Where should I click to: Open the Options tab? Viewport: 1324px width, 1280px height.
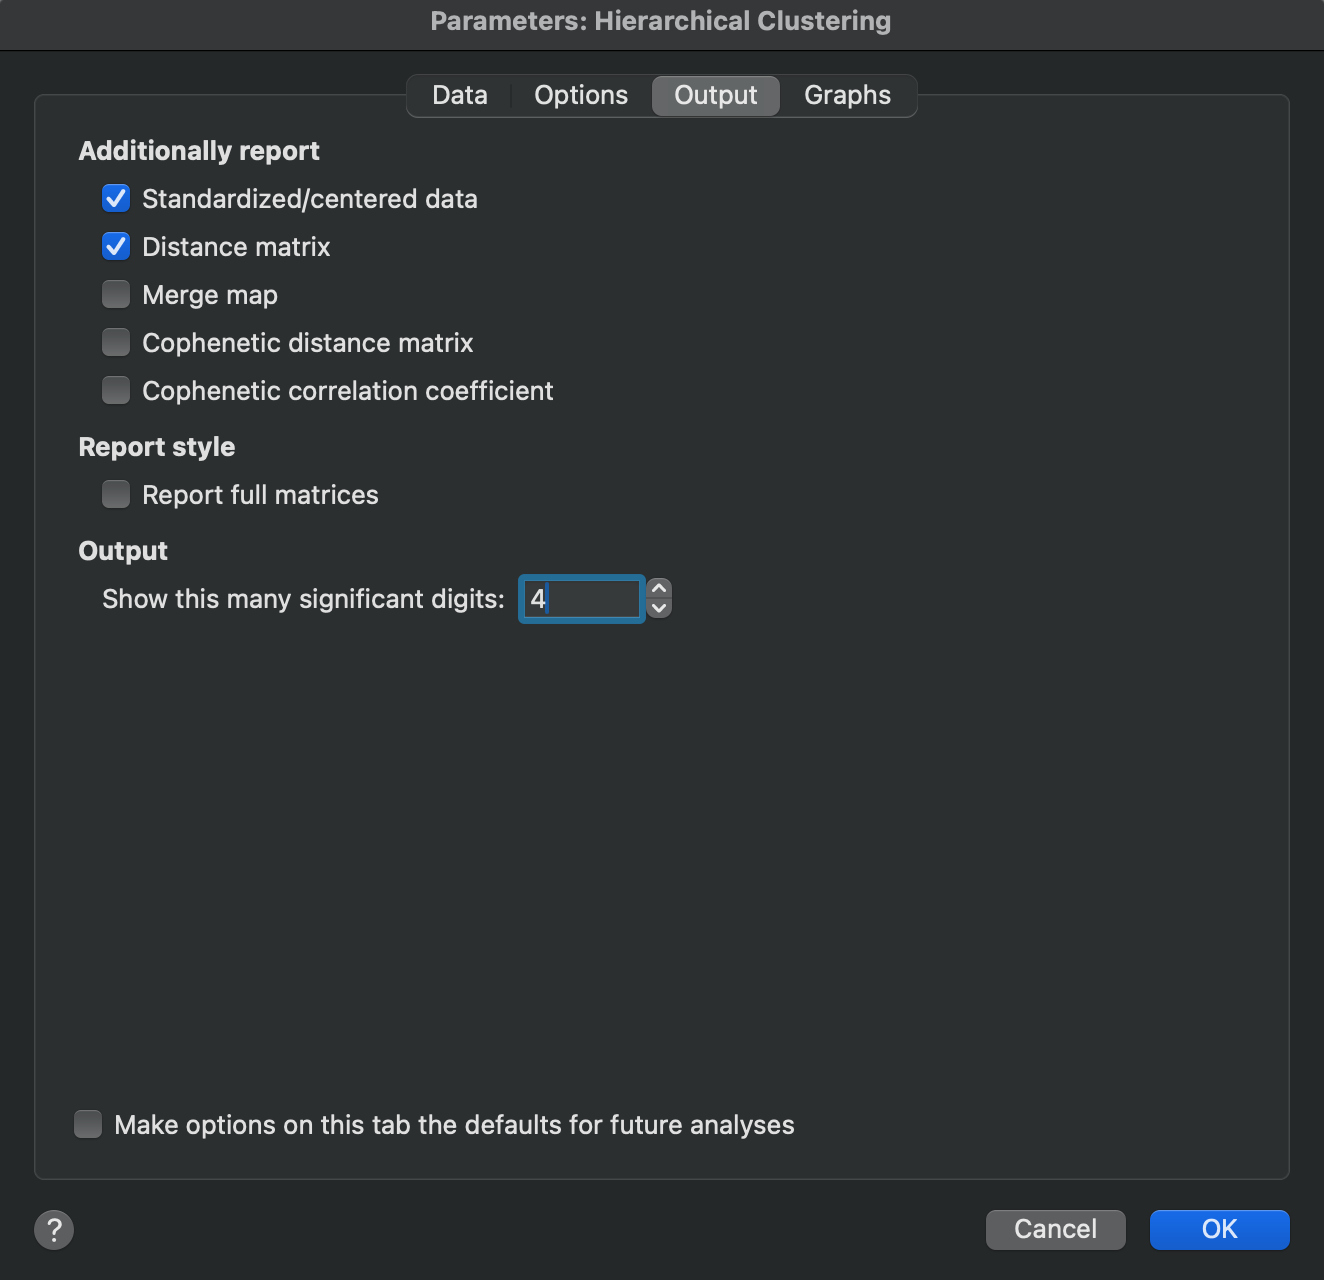[581, 96]
